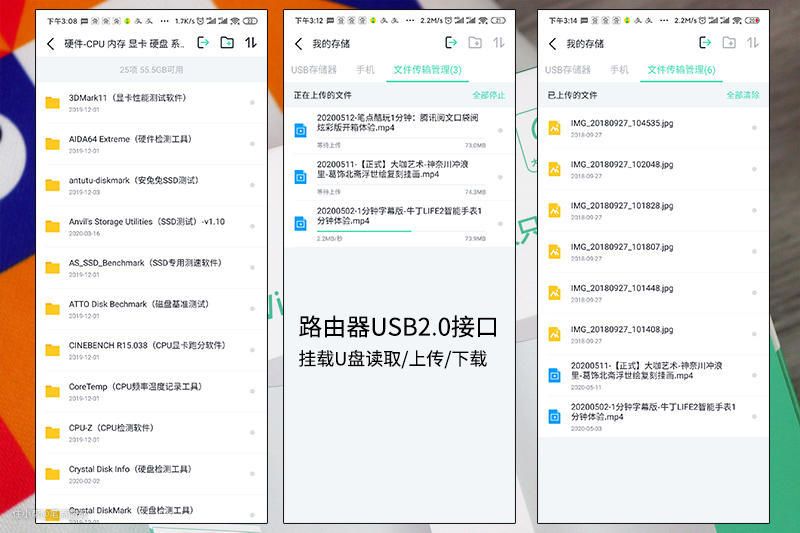The height and width of the screenshot is (533, 800).
Task: Tap the sort arrows icon in 硬件-CPU header
Action: (251, 43)
